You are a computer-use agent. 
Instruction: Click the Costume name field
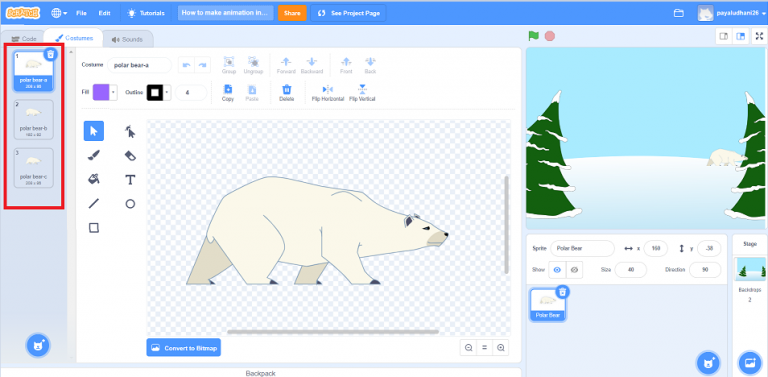[x=140, y=65]
